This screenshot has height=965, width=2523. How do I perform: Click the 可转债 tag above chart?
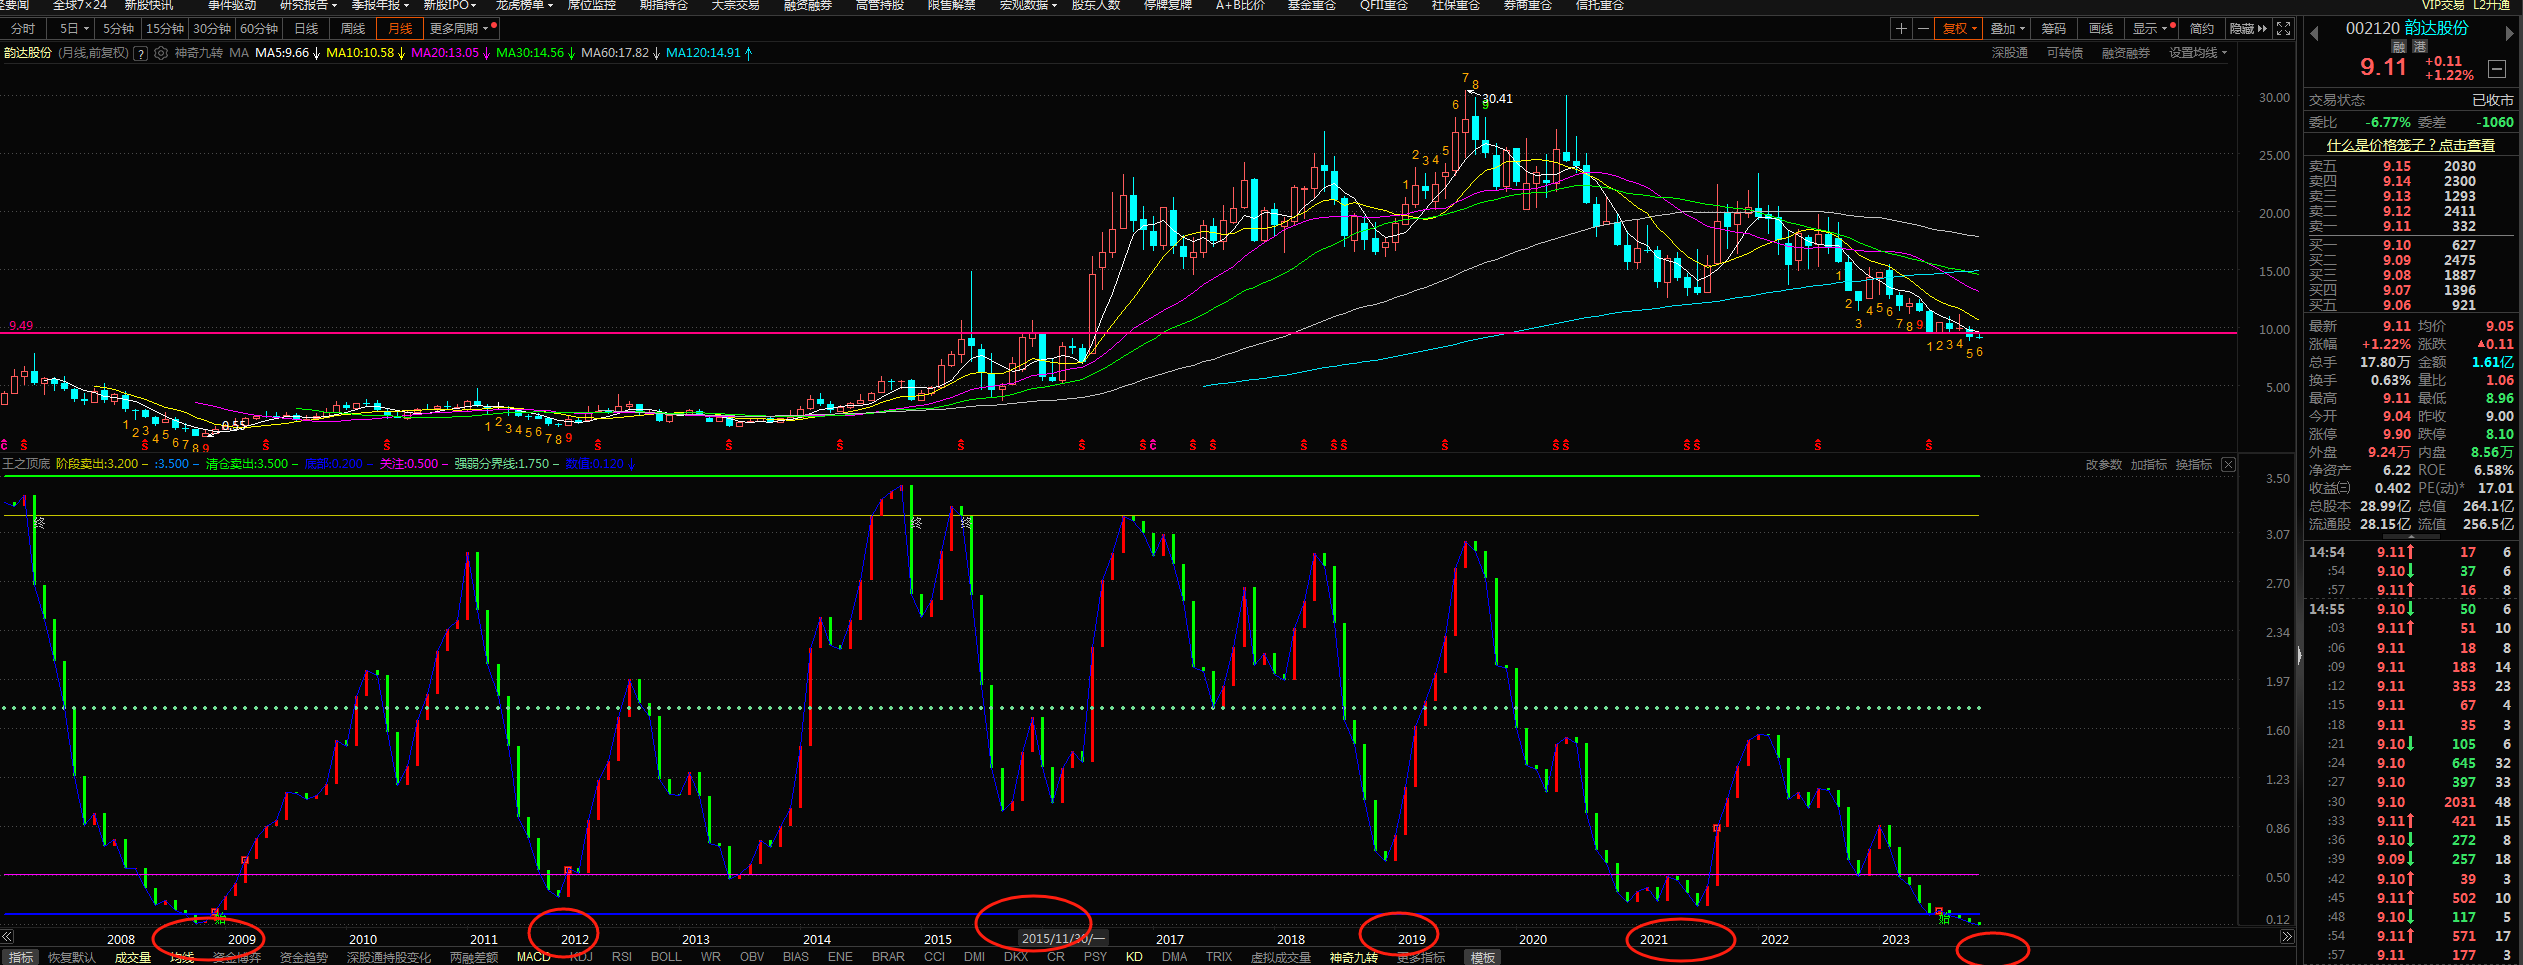point(2064,53)
